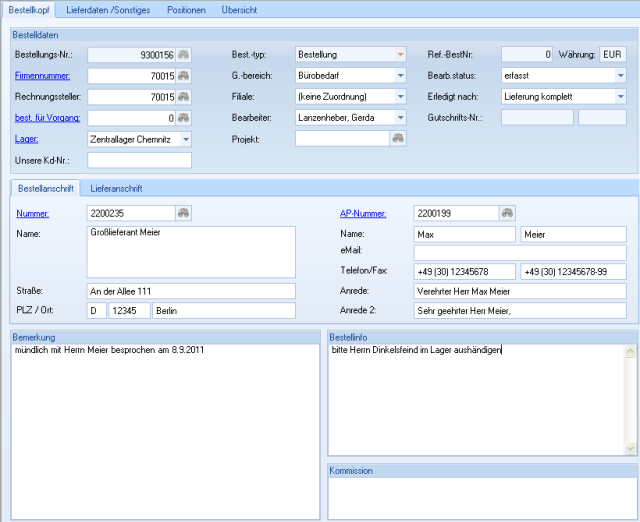
Task: Click the binoculars icon next to Rechnungssteller
Action: click(183, 97)
